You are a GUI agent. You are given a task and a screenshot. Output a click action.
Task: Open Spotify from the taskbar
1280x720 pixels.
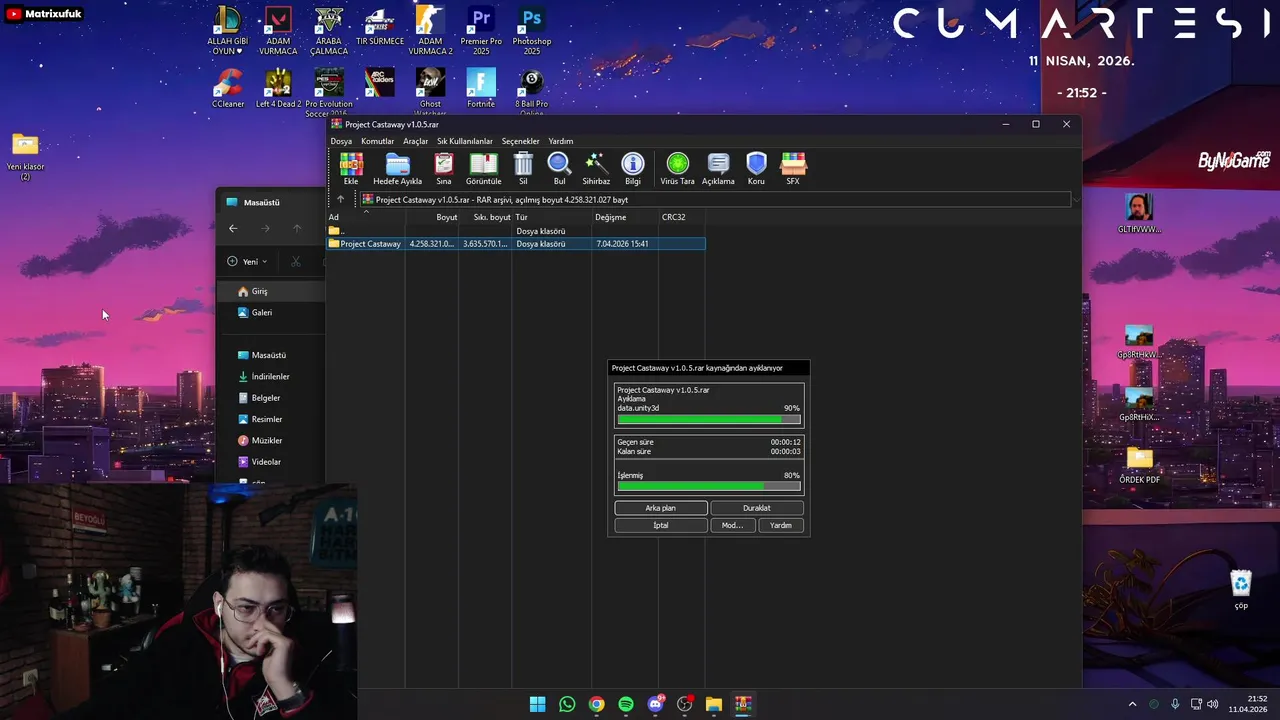click(626, 704)
